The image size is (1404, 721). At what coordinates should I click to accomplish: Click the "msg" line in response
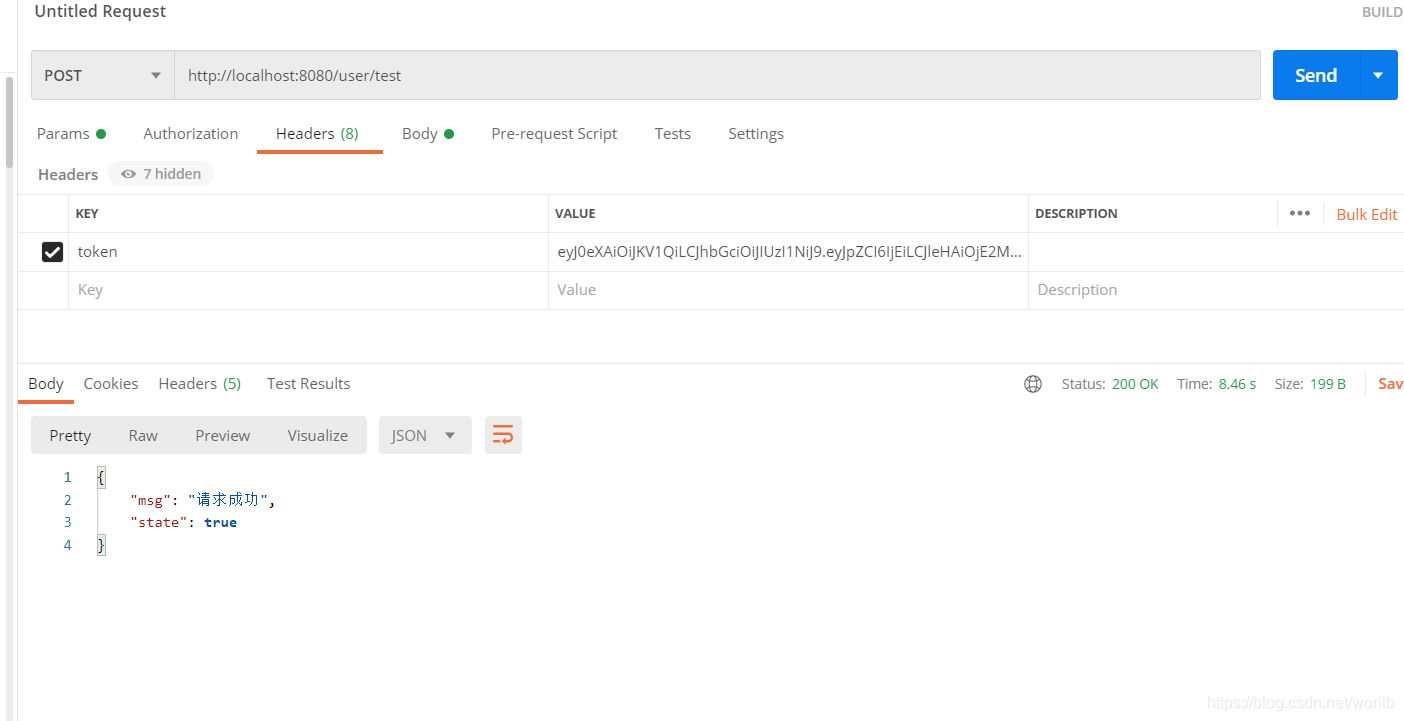[x=202, y=500]
